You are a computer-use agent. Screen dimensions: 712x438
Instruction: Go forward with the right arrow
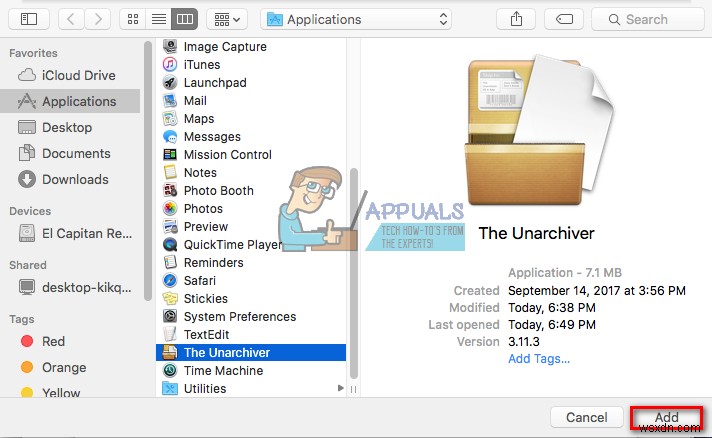click(x=98, y=20)
